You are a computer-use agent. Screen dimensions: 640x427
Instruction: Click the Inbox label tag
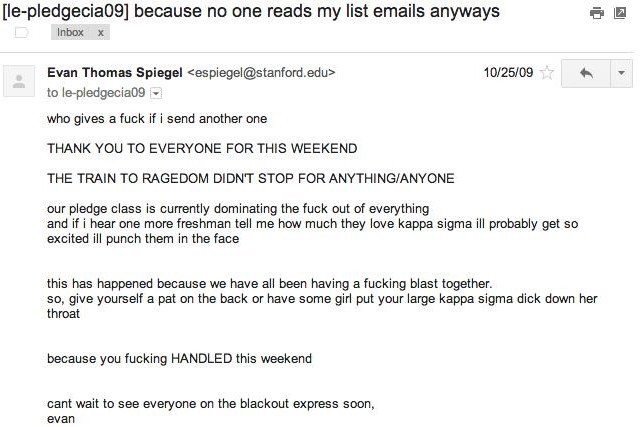click(70, 32)
